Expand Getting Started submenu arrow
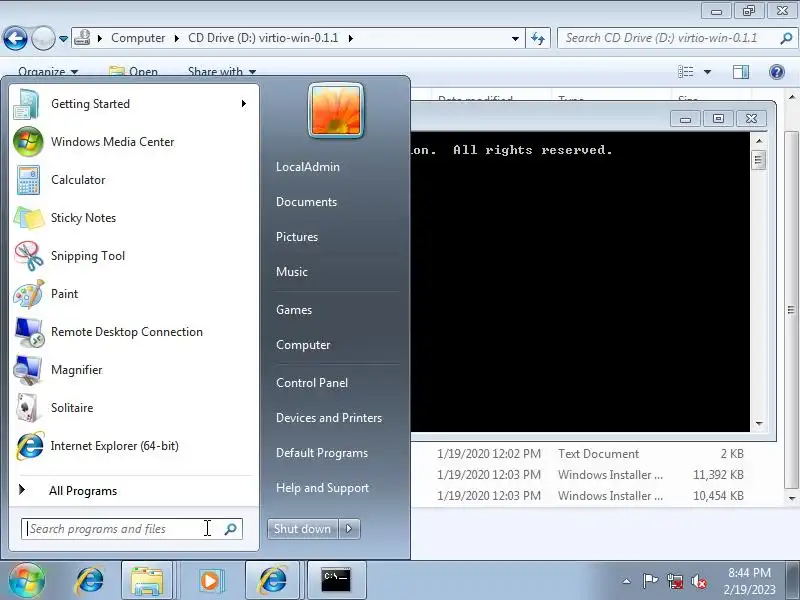Image resolution: width=800 pixels, height=600 pixels. click(x=244, y=104)
